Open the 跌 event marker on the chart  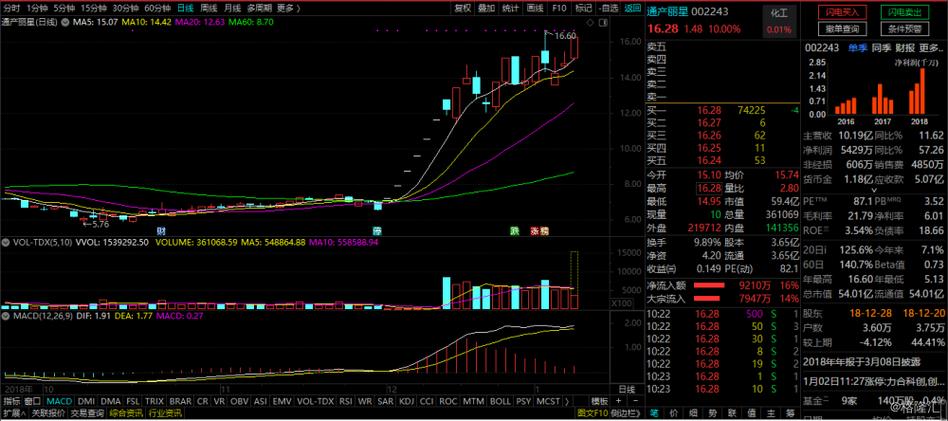pyautogui.click(x=513, y=230)
